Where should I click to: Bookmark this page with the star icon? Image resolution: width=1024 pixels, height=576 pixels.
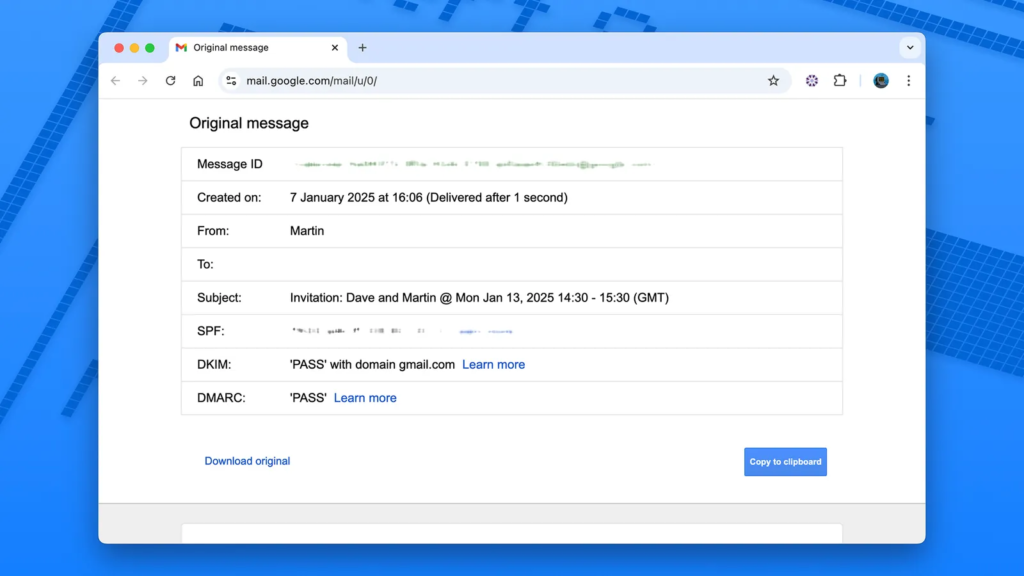[x=773, y=81]
